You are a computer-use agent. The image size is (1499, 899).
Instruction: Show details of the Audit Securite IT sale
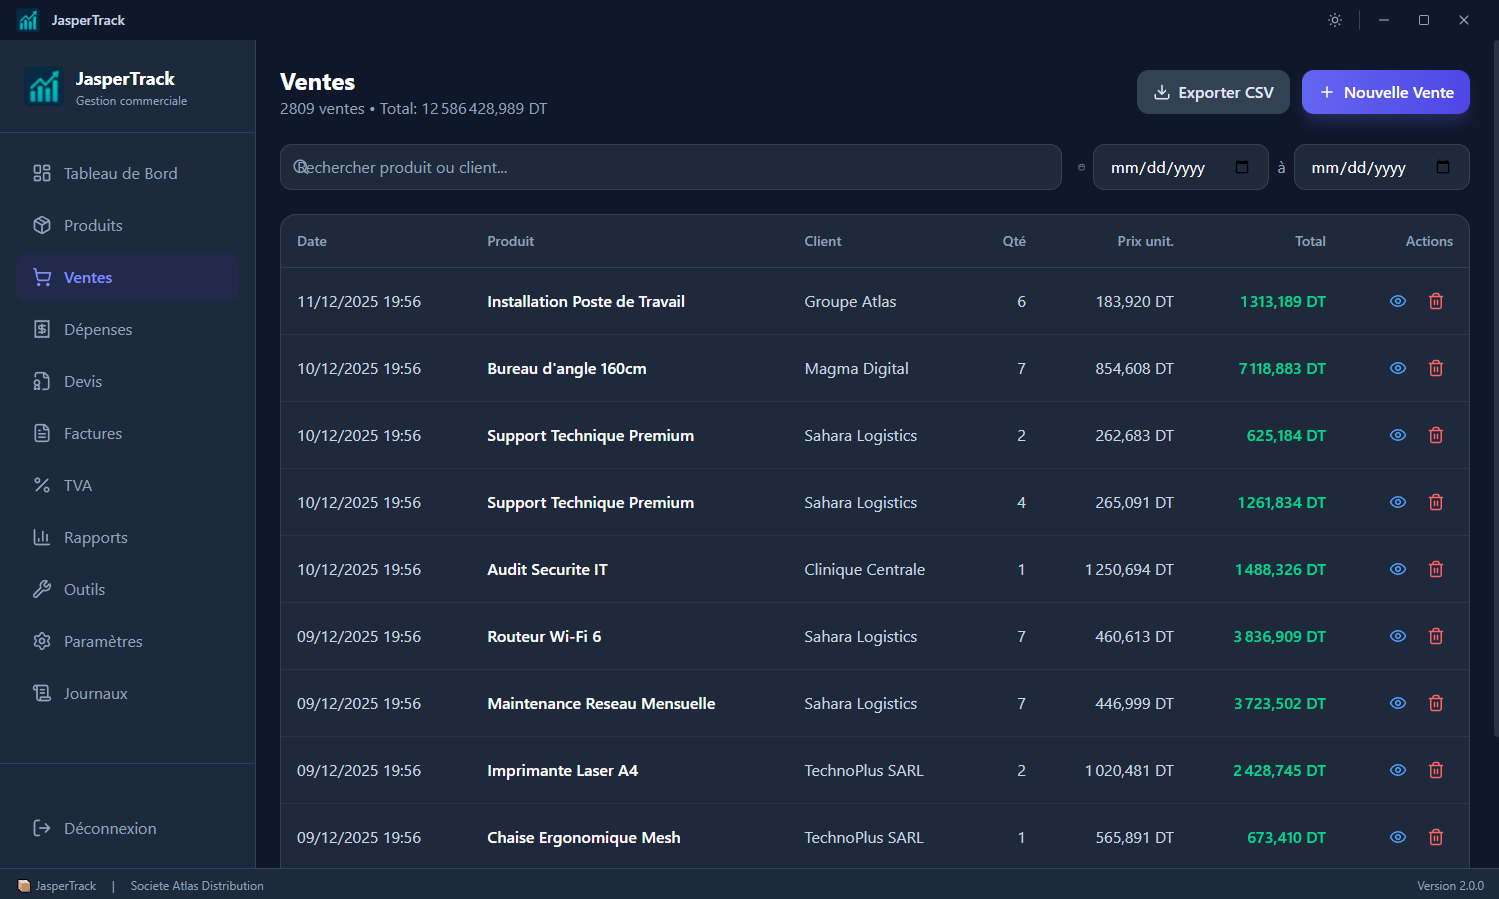(1398, 569)
